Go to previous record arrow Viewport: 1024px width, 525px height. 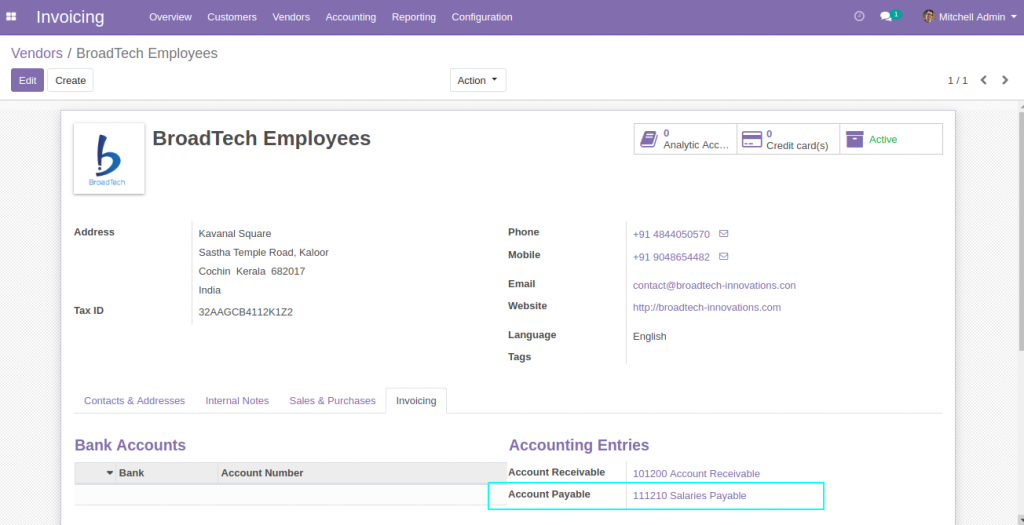984,80
